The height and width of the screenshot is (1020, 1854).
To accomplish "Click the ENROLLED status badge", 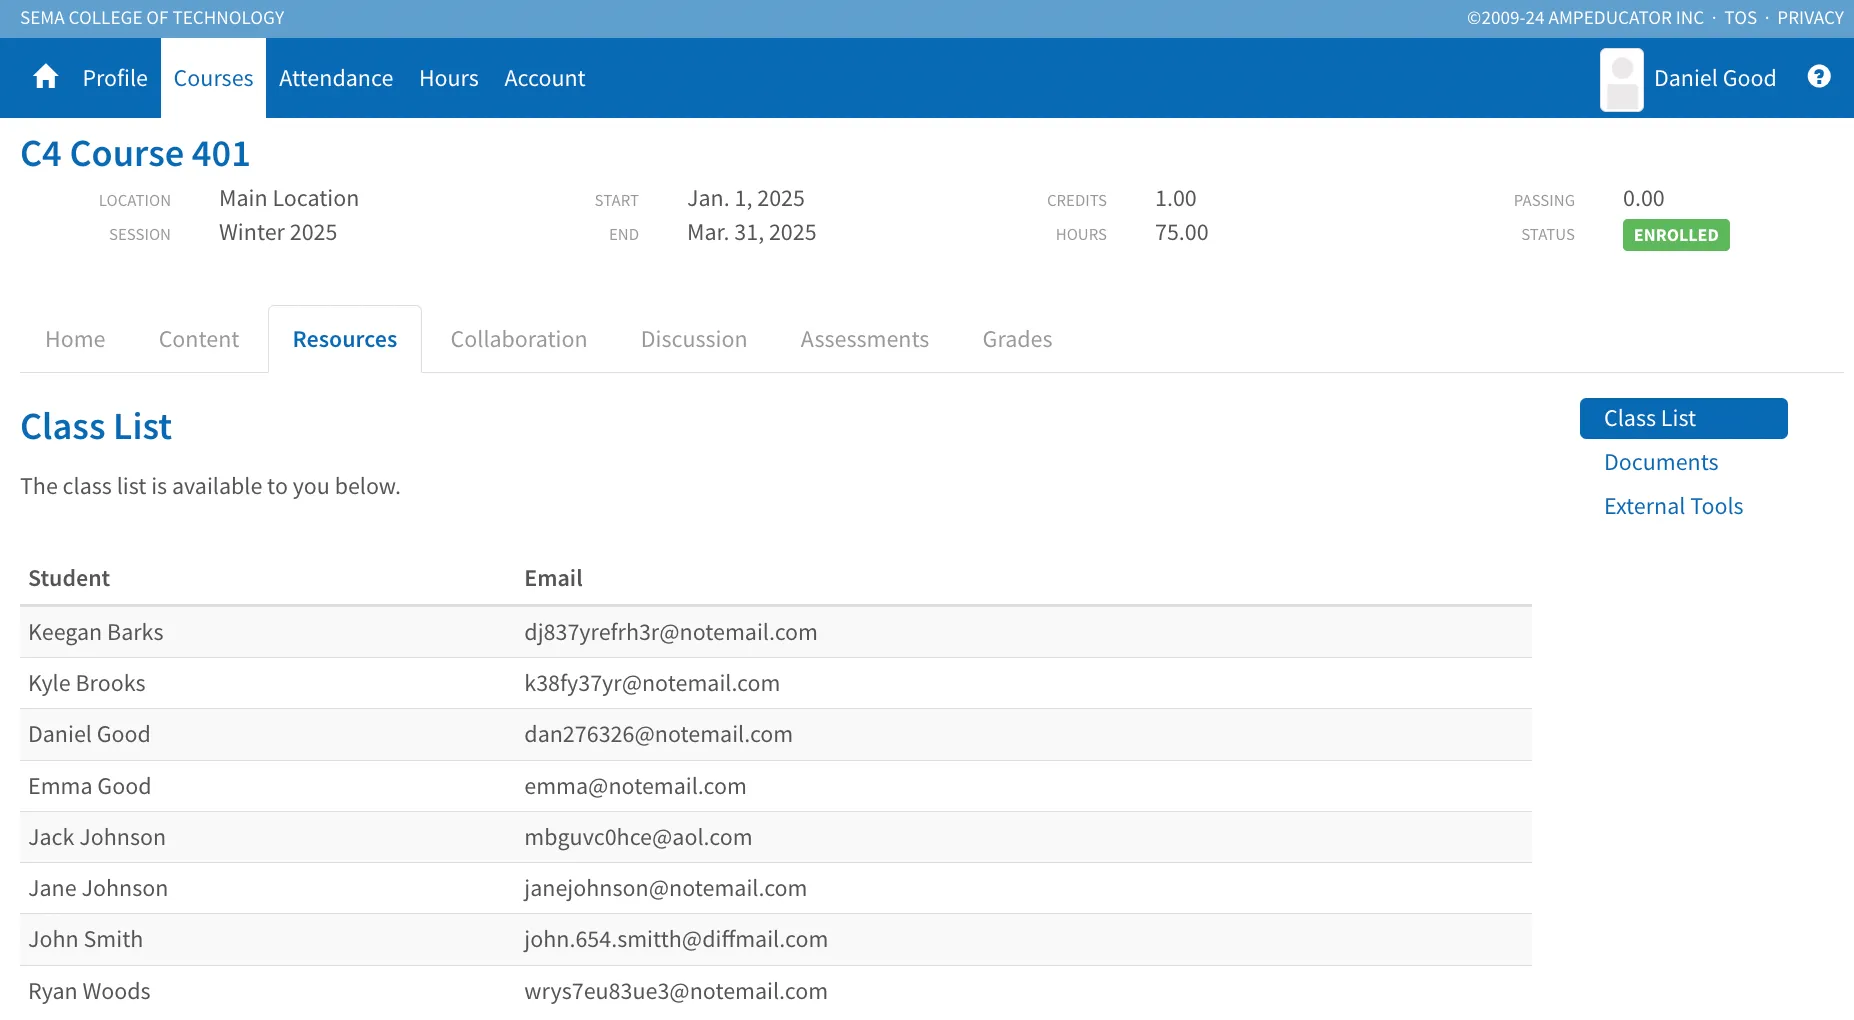I will [x=1676, y=235].
